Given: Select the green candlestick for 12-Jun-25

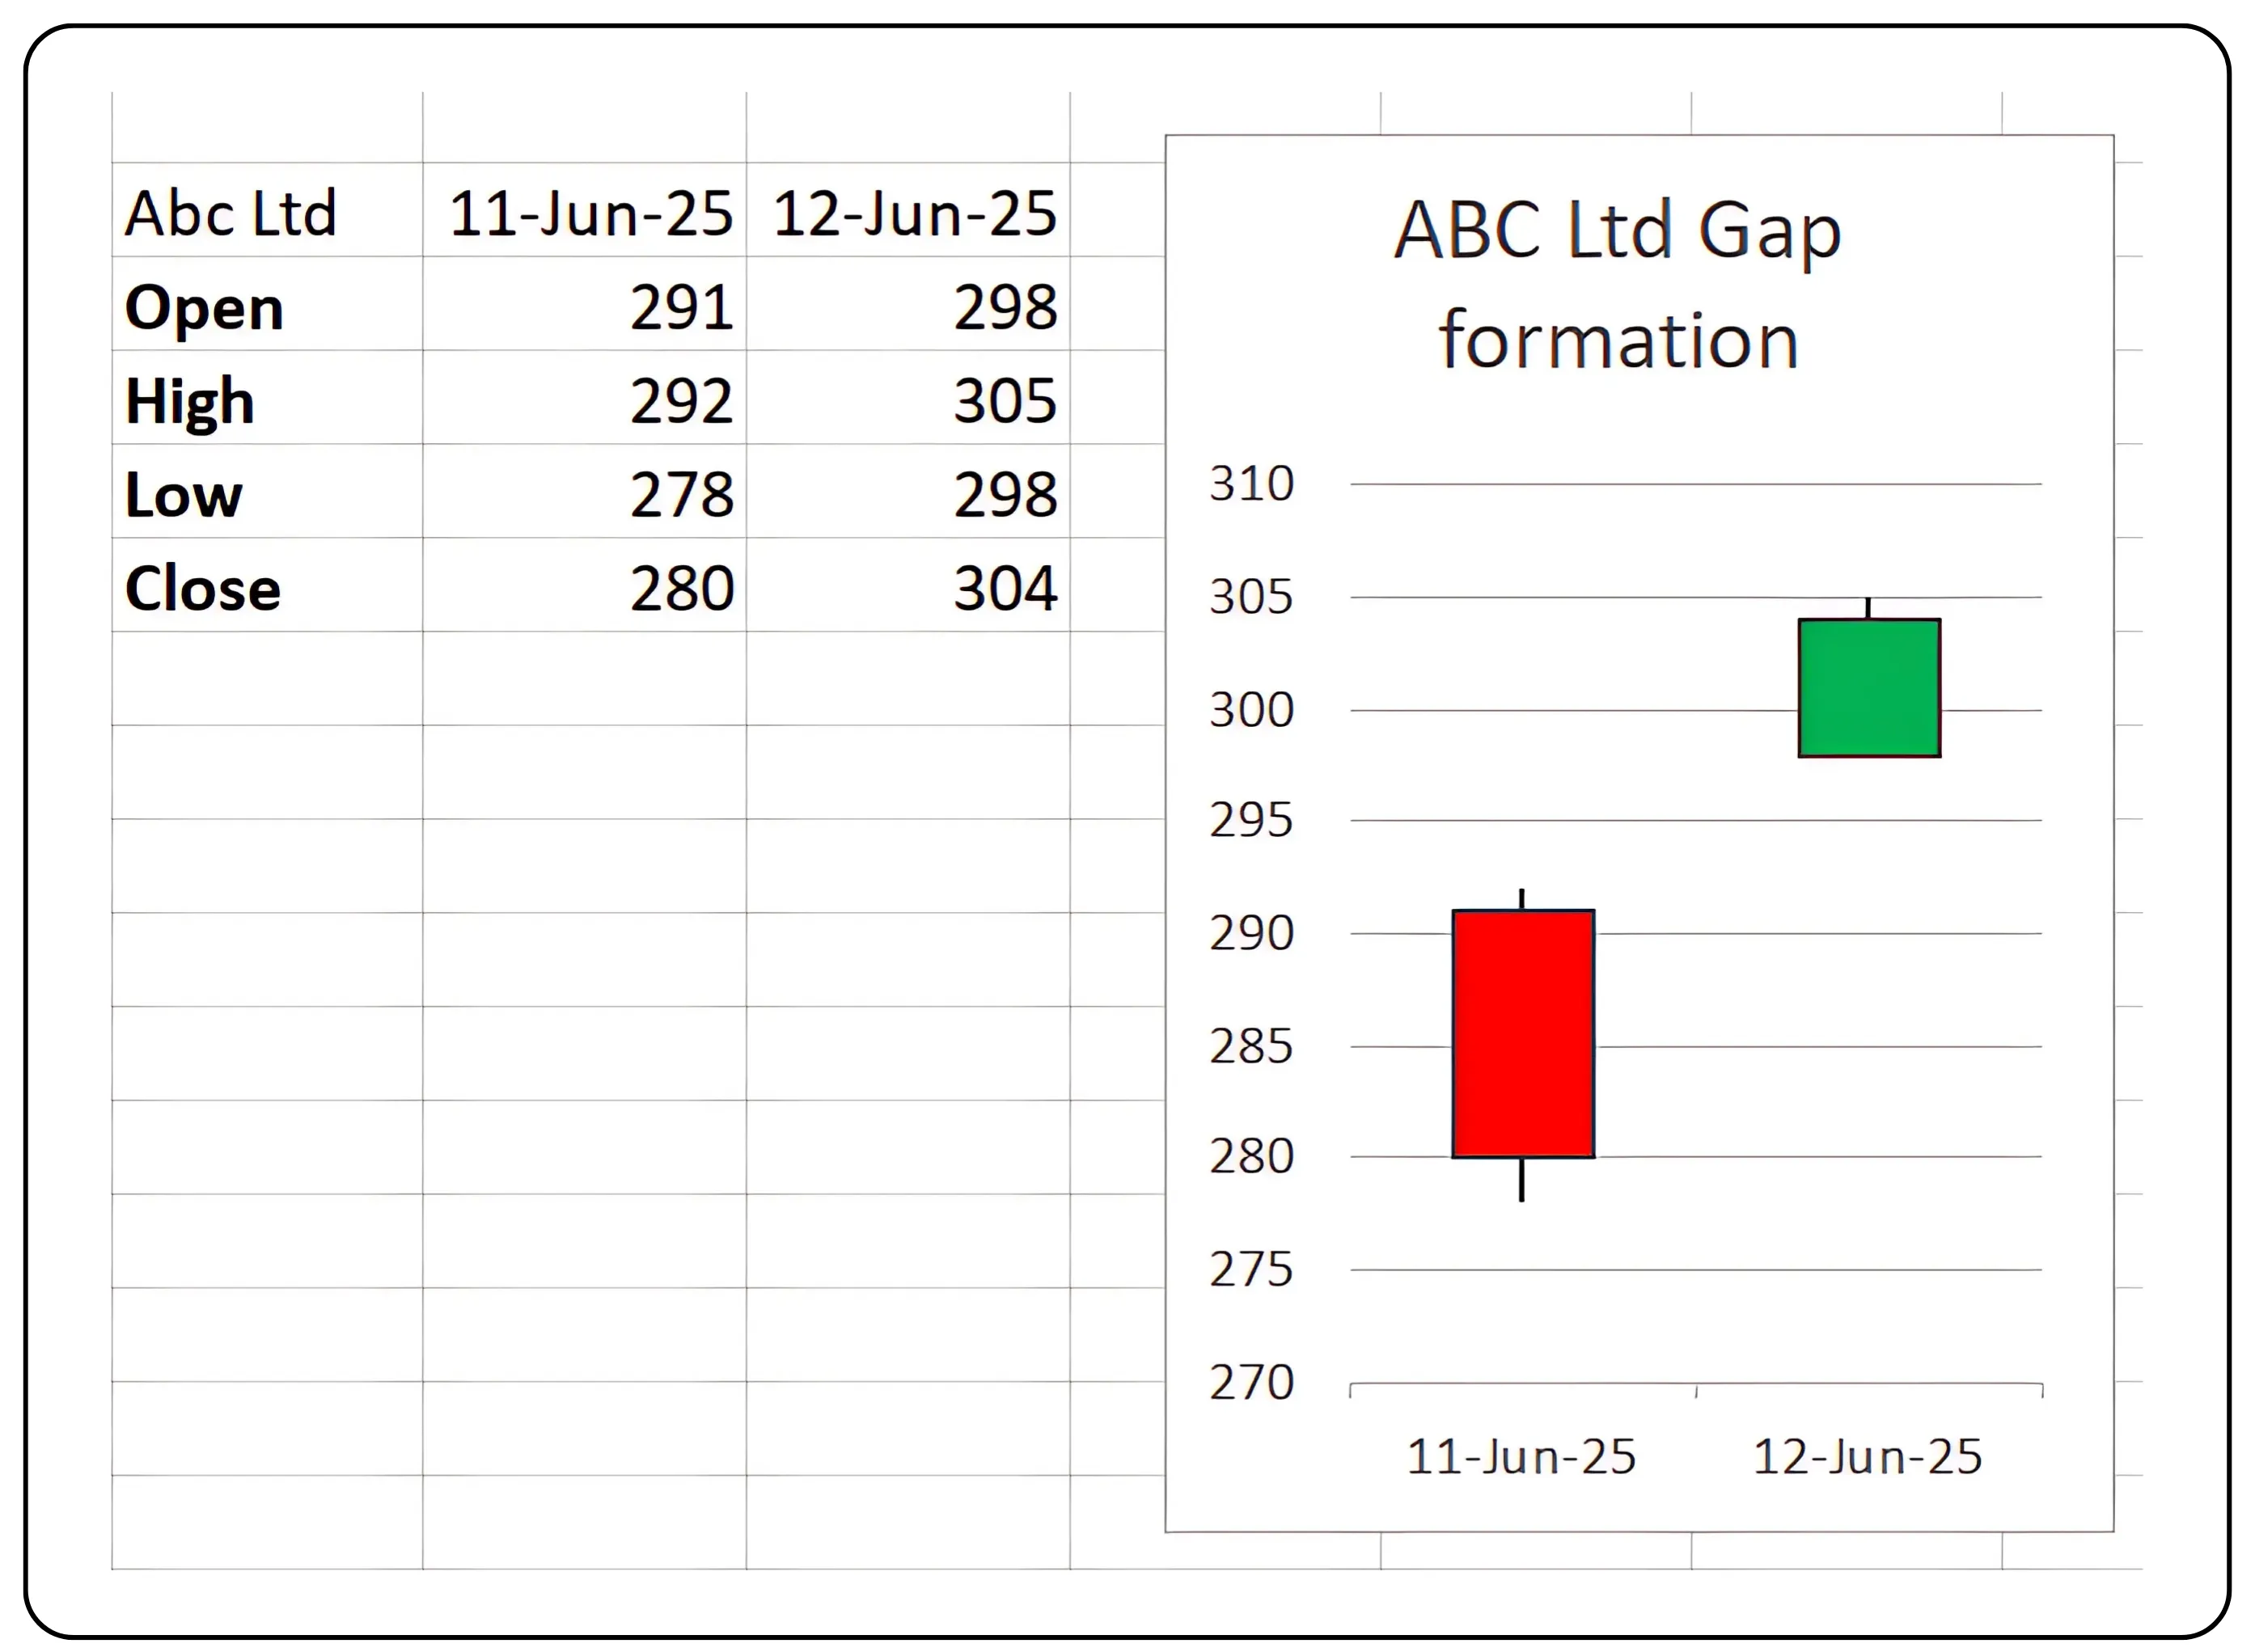Looking at the screenshot, I should 1870,690.
